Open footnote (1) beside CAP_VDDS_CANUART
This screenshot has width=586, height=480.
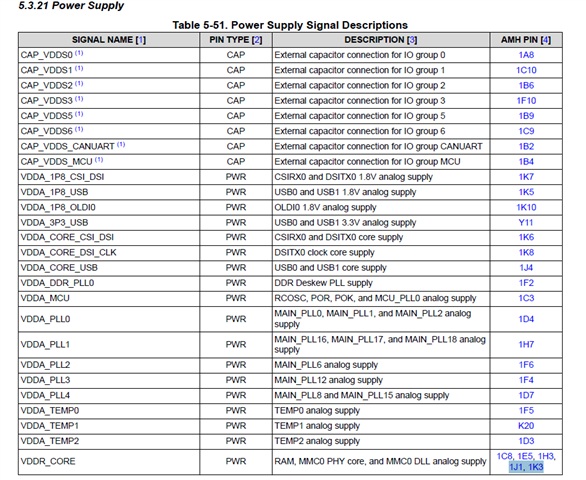click(x=121, y=145)
